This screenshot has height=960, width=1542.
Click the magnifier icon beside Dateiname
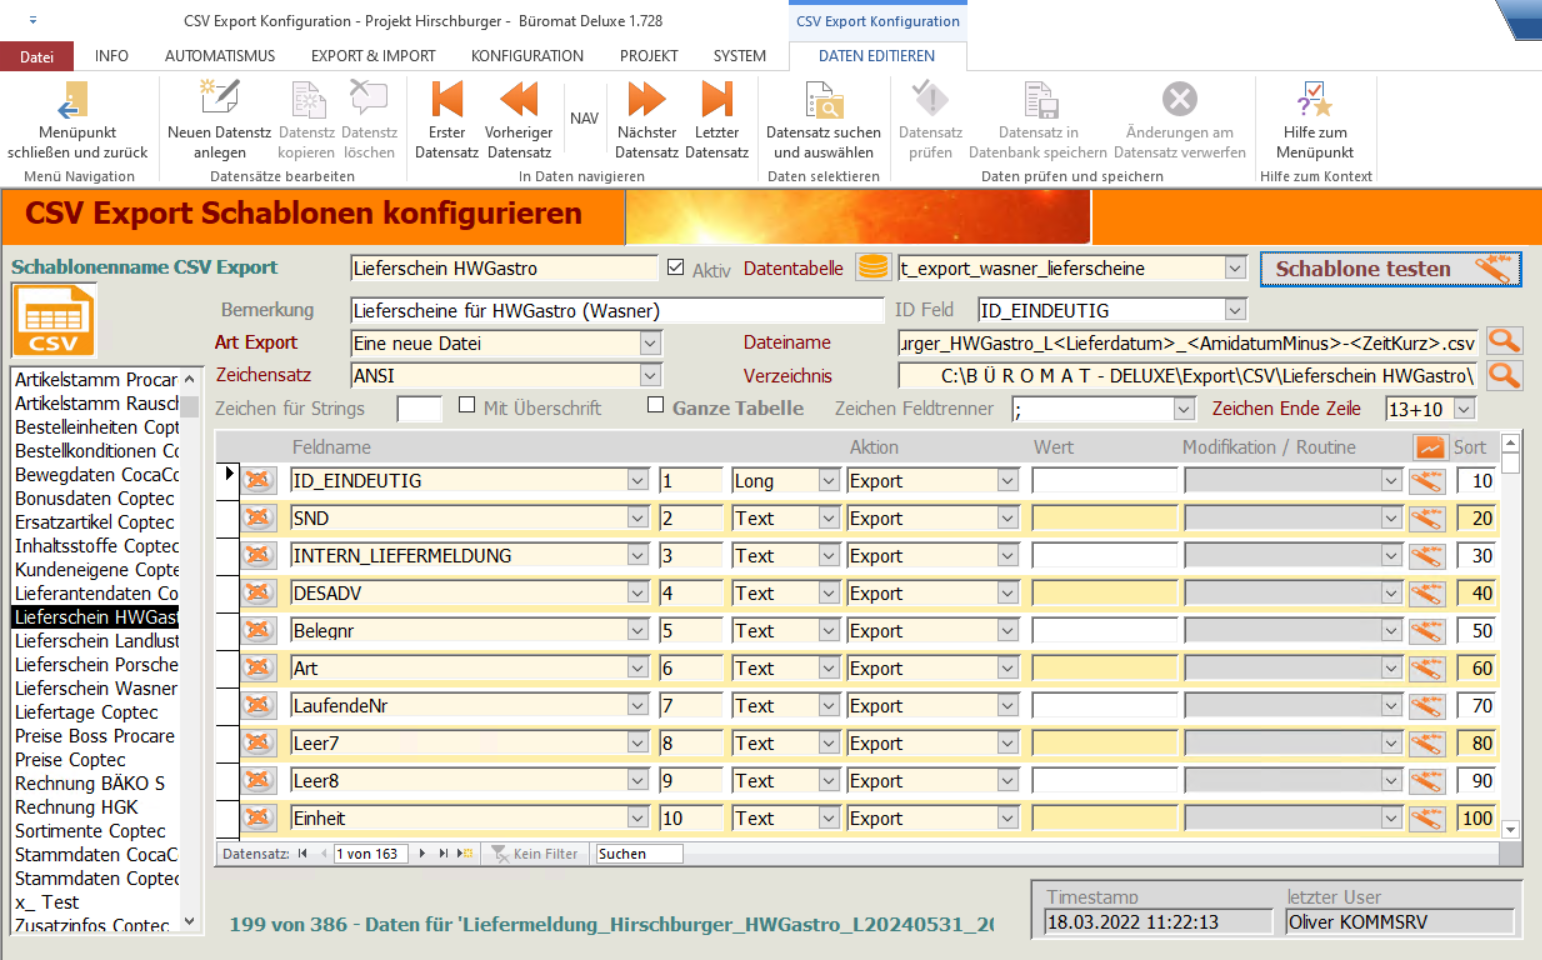(1504, 342)
